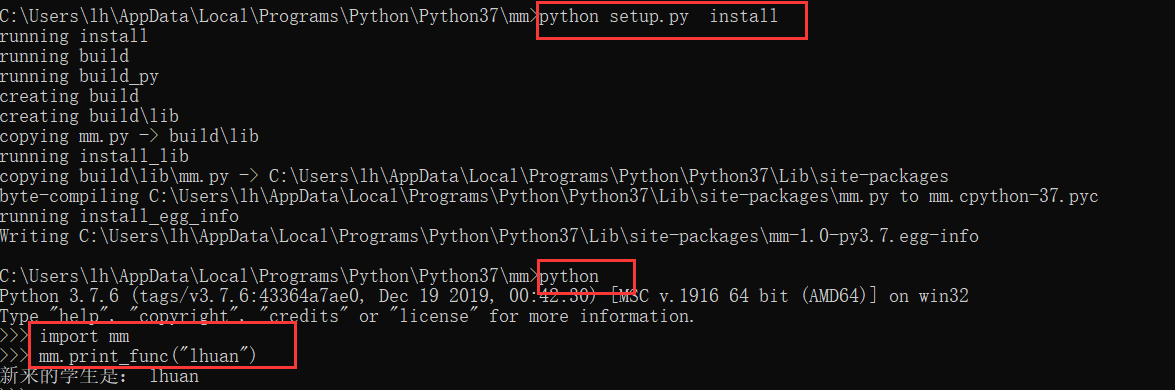Click the 'python' command at second prompt

(569, 277)
